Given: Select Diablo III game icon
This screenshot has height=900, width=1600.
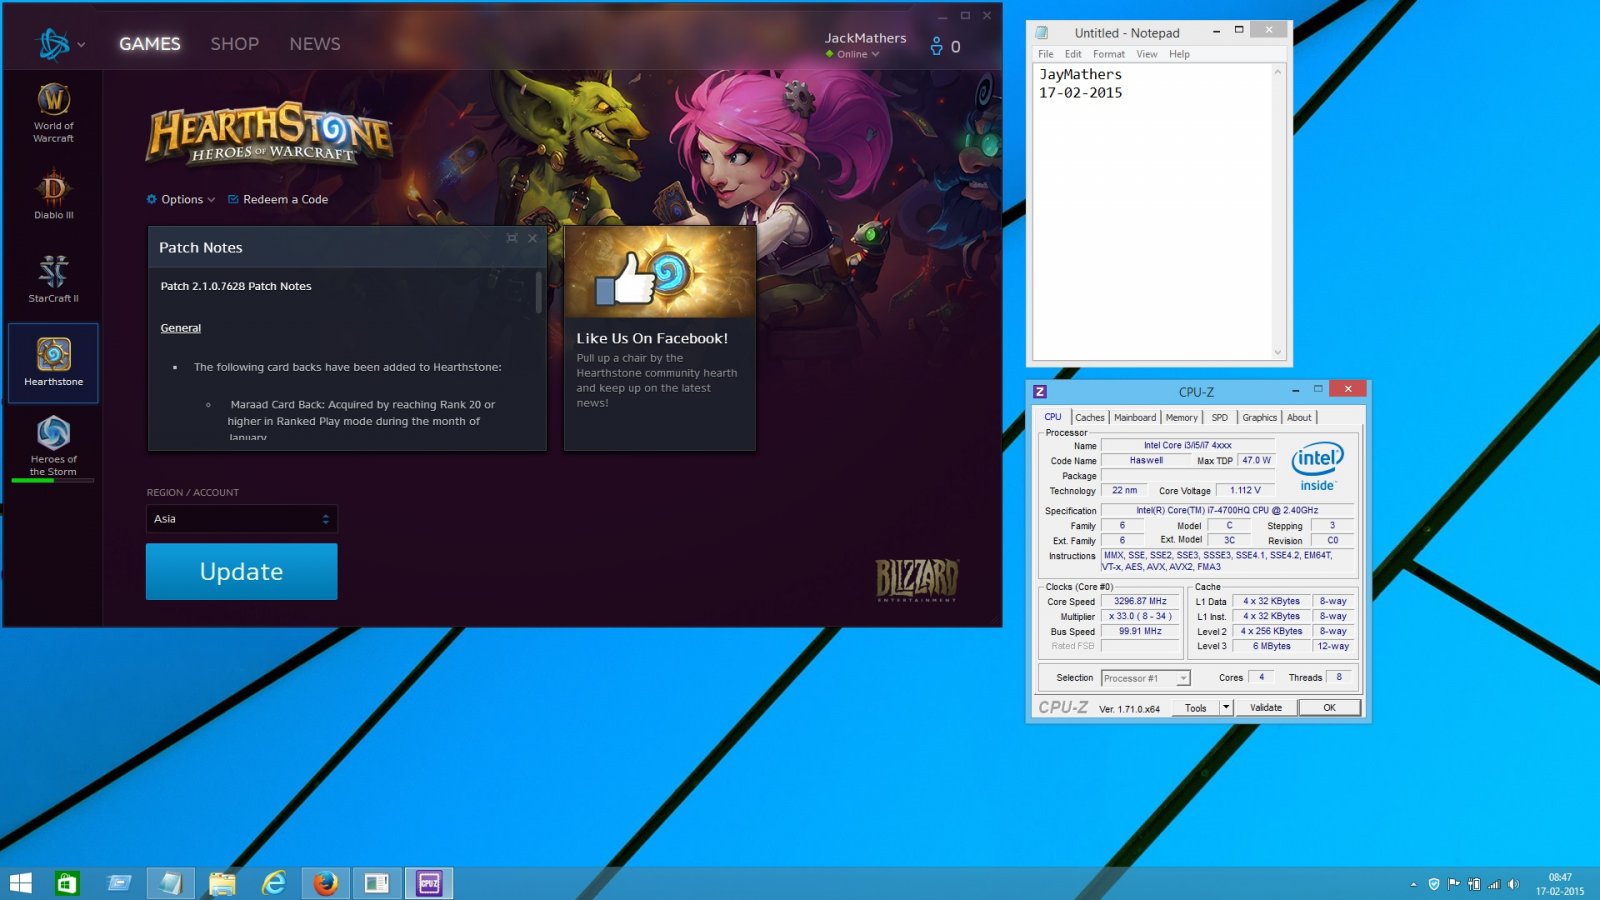Looking at the screenshot, I should (53, 194).
